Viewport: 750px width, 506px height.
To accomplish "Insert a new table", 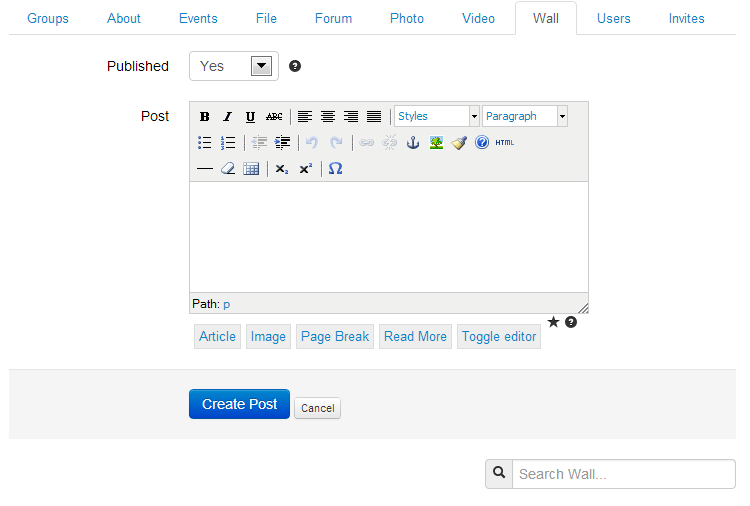I will [x=251, y=169].
